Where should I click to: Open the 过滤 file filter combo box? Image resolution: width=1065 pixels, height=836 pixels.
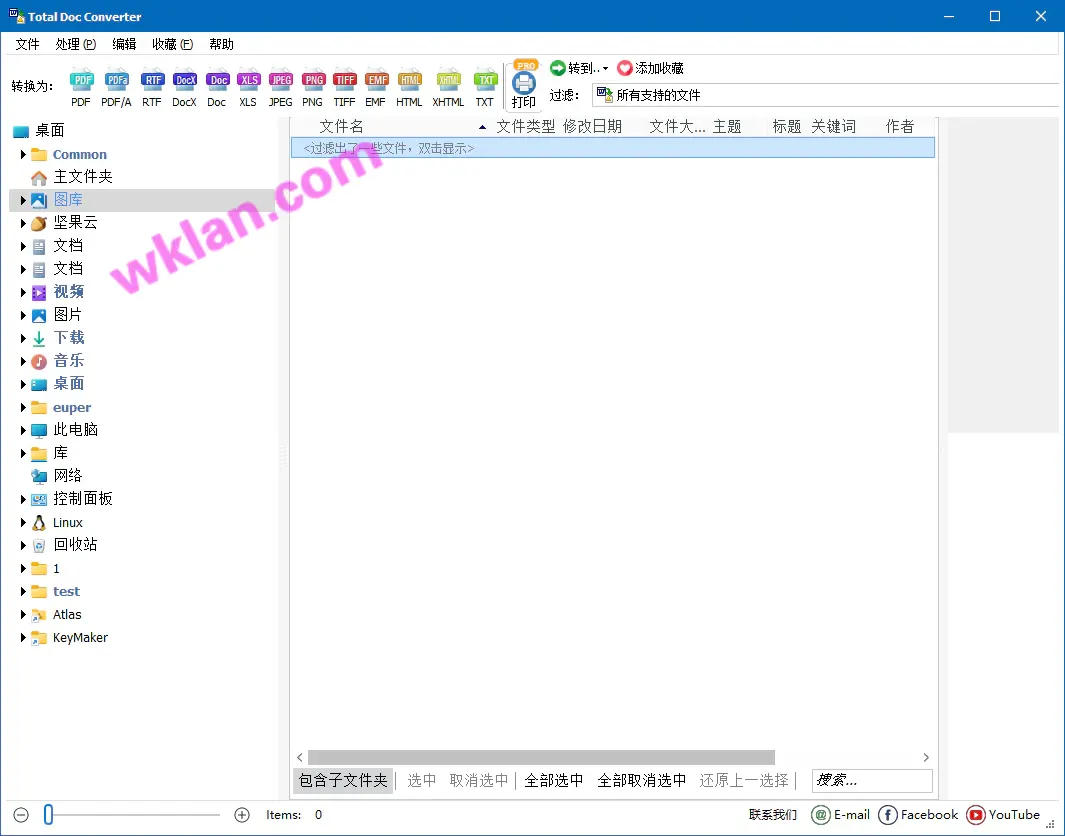(x=825, y=95)
